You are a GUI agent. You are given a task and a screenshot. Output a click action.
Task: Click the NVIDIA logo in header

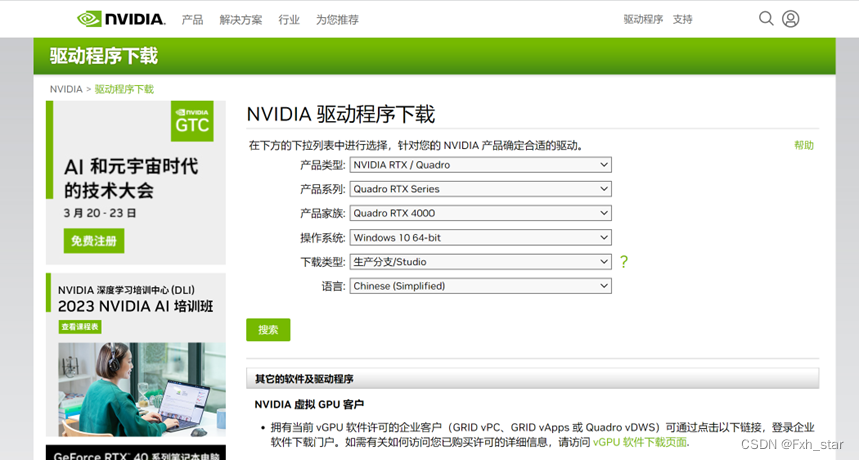(x=121, y=19)
